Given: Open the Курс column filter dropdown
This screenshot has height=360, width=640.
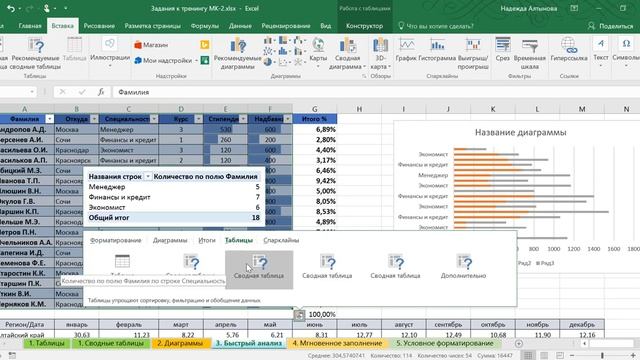Looking at the screenshot, I should [198, 119].
